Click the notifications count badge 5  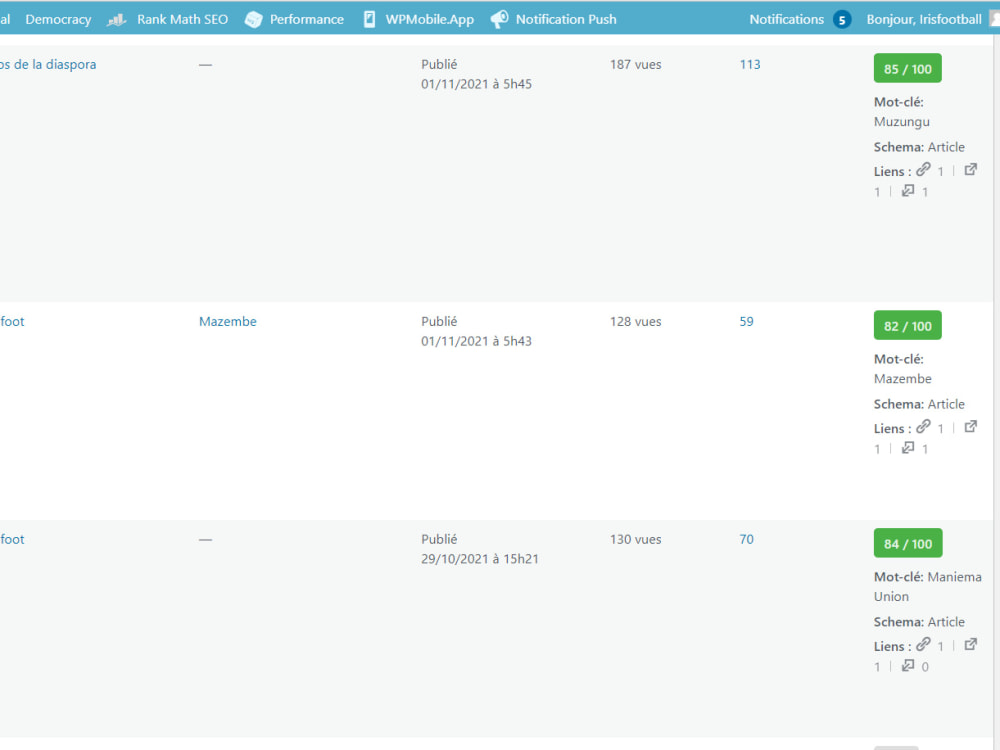[x=842, y=20]
